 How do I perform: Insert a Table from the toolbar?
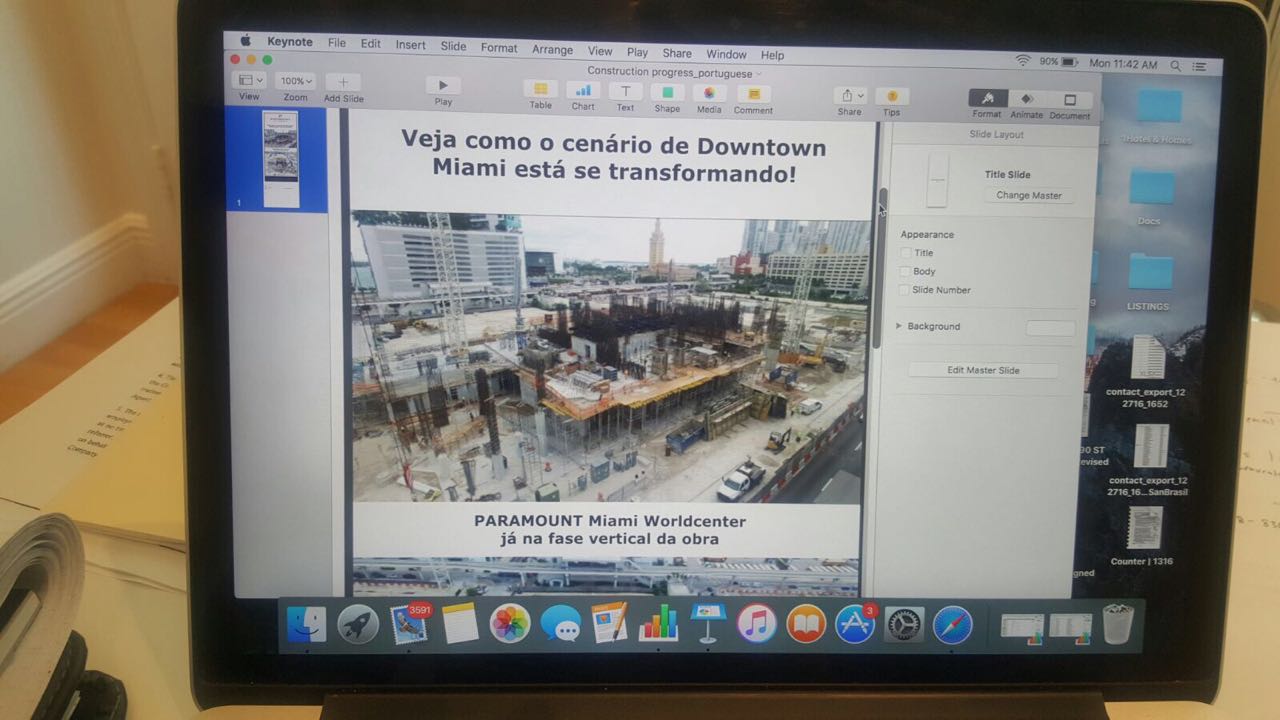click(x=541, y=90)
